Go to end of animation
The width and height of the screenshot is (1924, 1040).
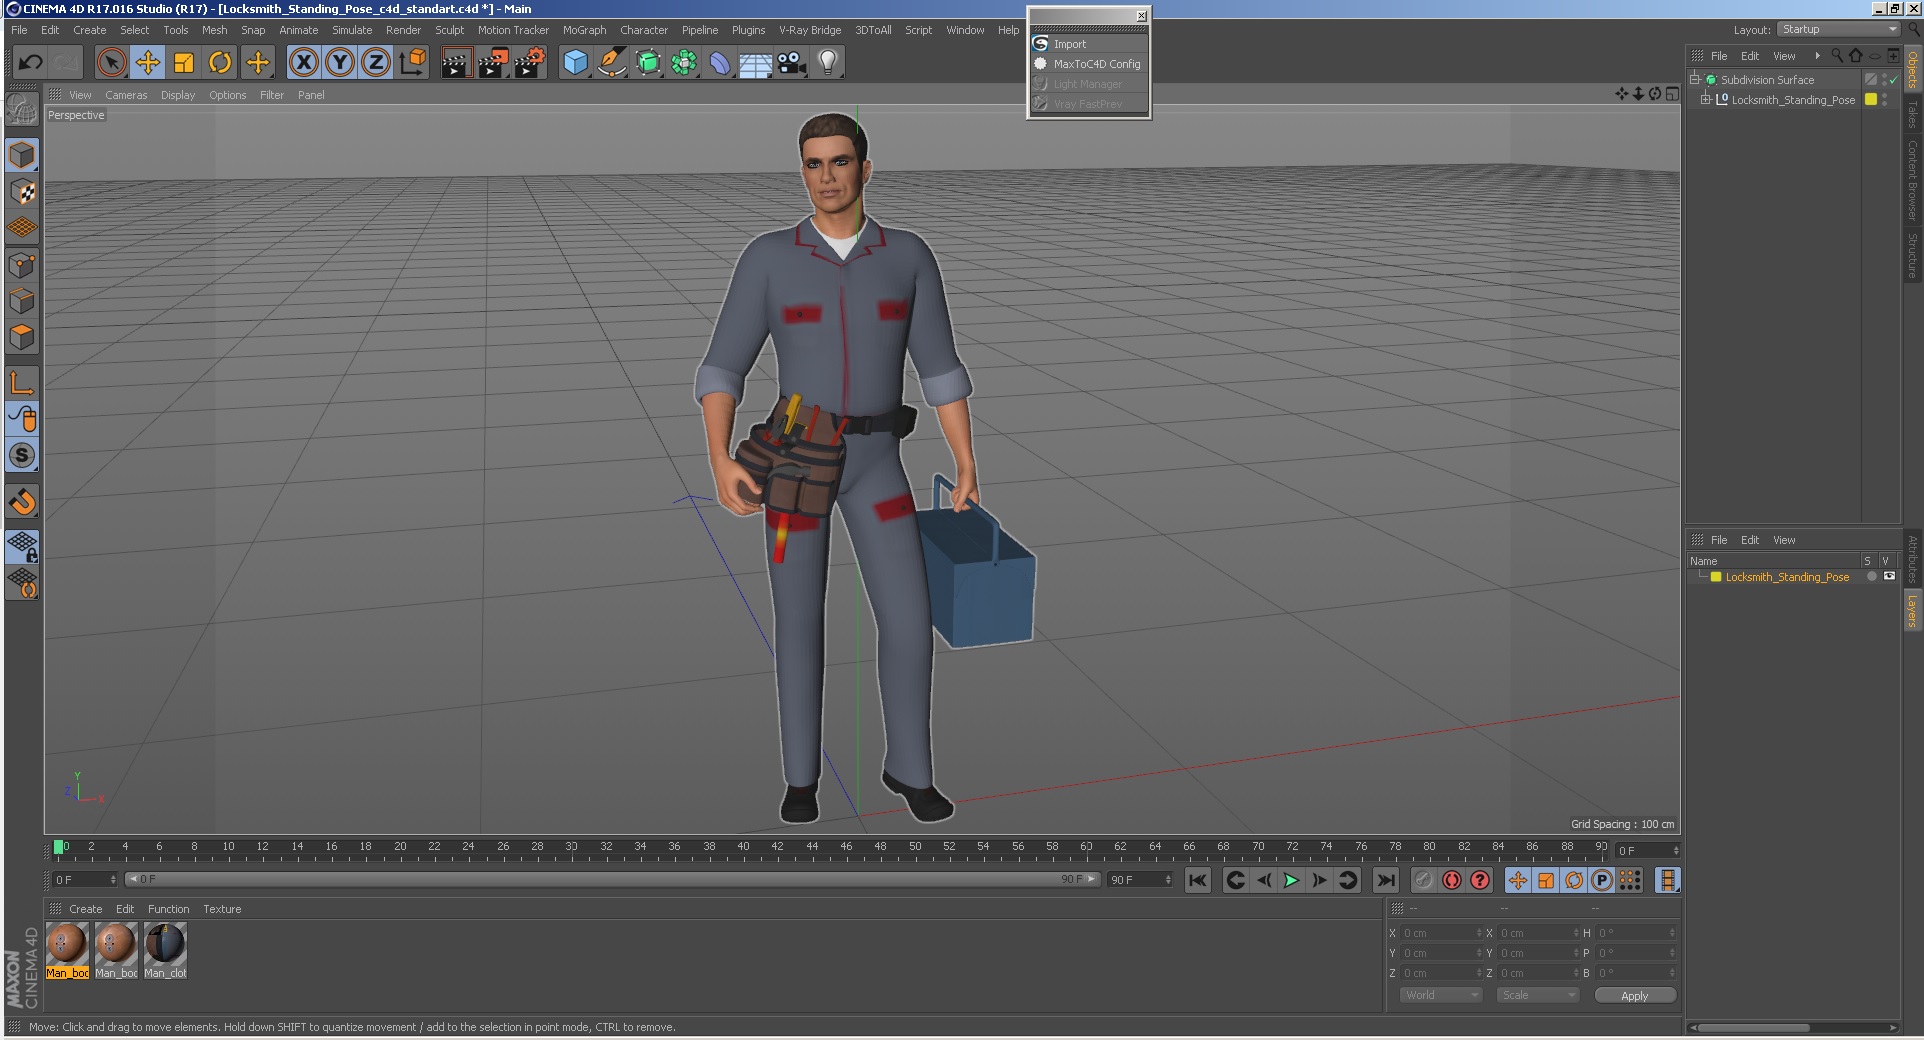point(1385,880)
